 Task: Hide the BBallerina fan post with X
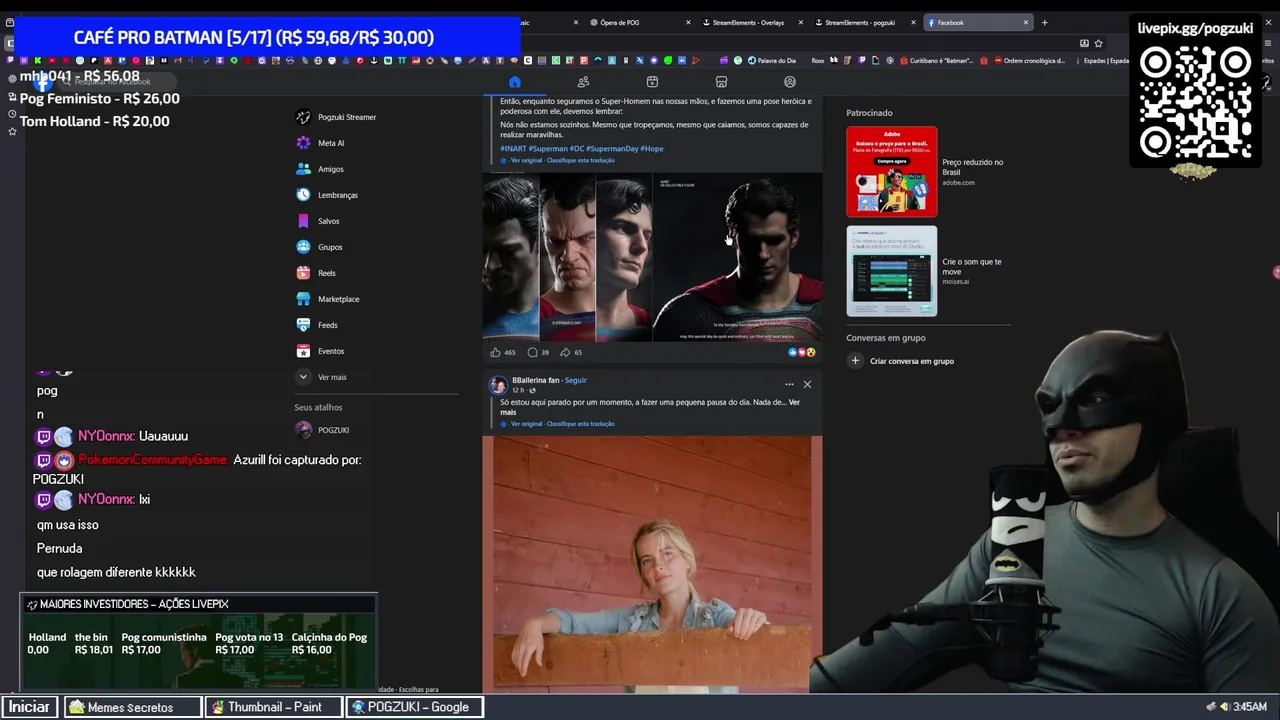tap(807, 384)
